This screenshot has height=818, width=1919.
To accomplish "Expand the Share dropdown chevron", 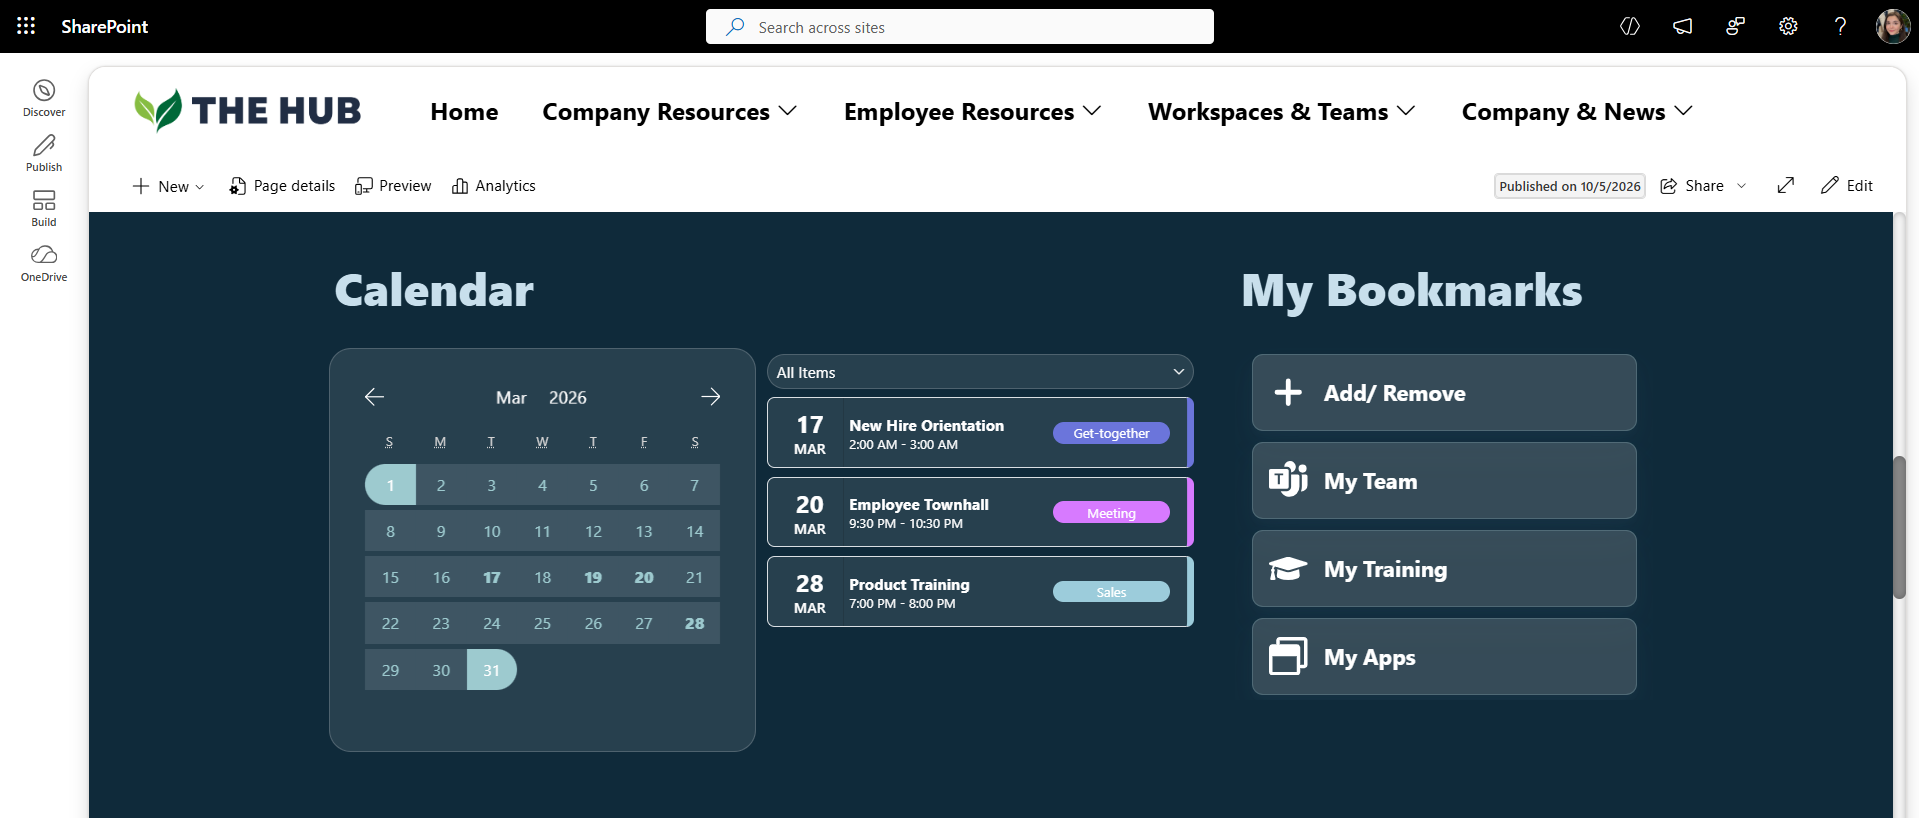I will [1741, 186].
